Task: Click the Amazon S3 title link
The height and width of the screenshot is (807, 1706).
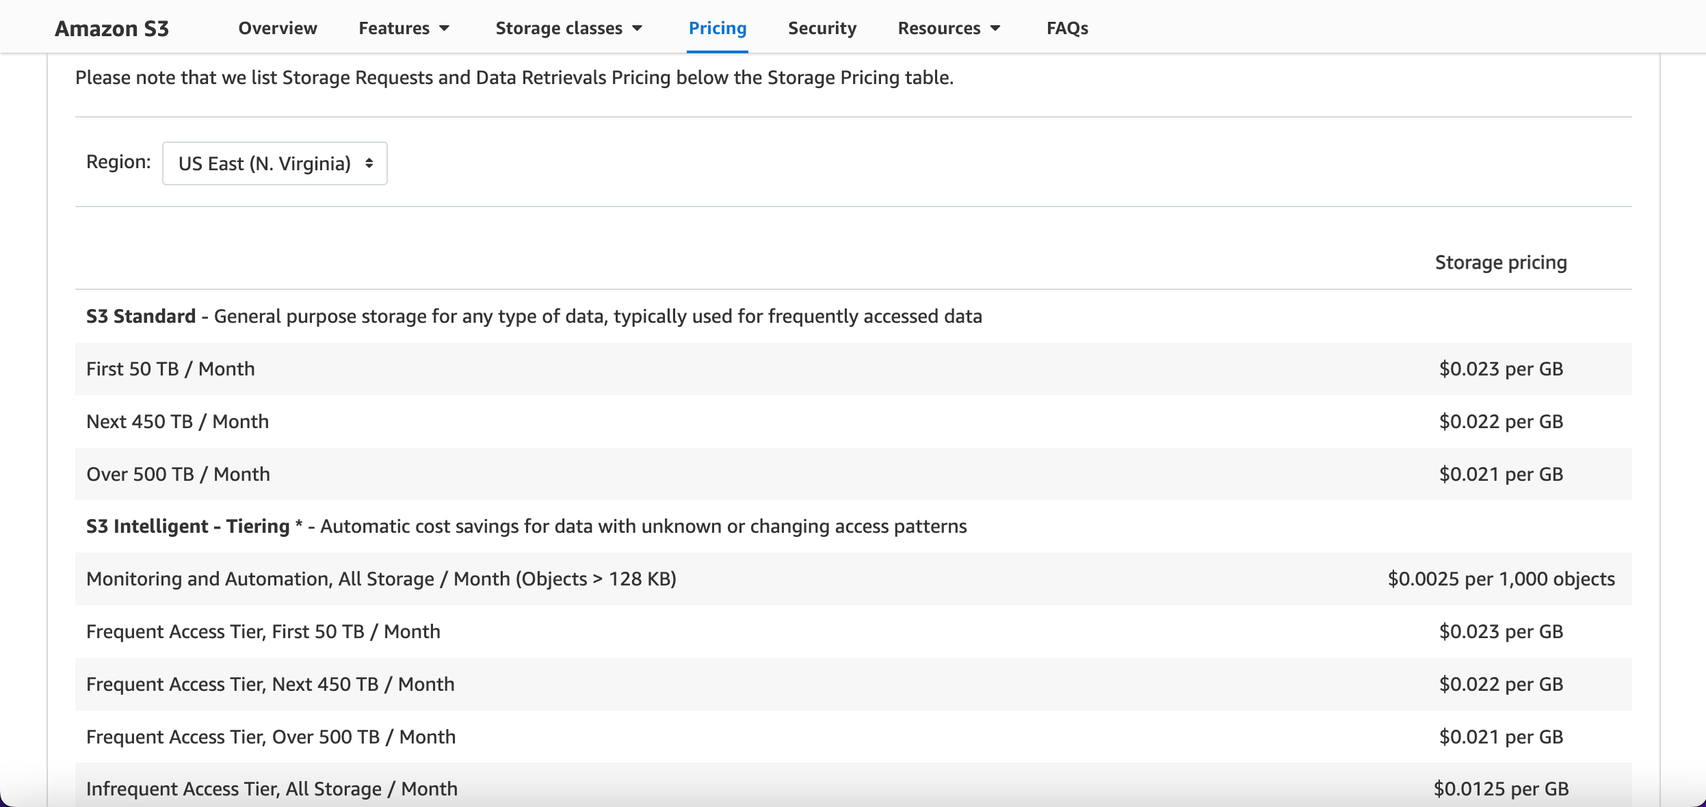Action: 112,28
